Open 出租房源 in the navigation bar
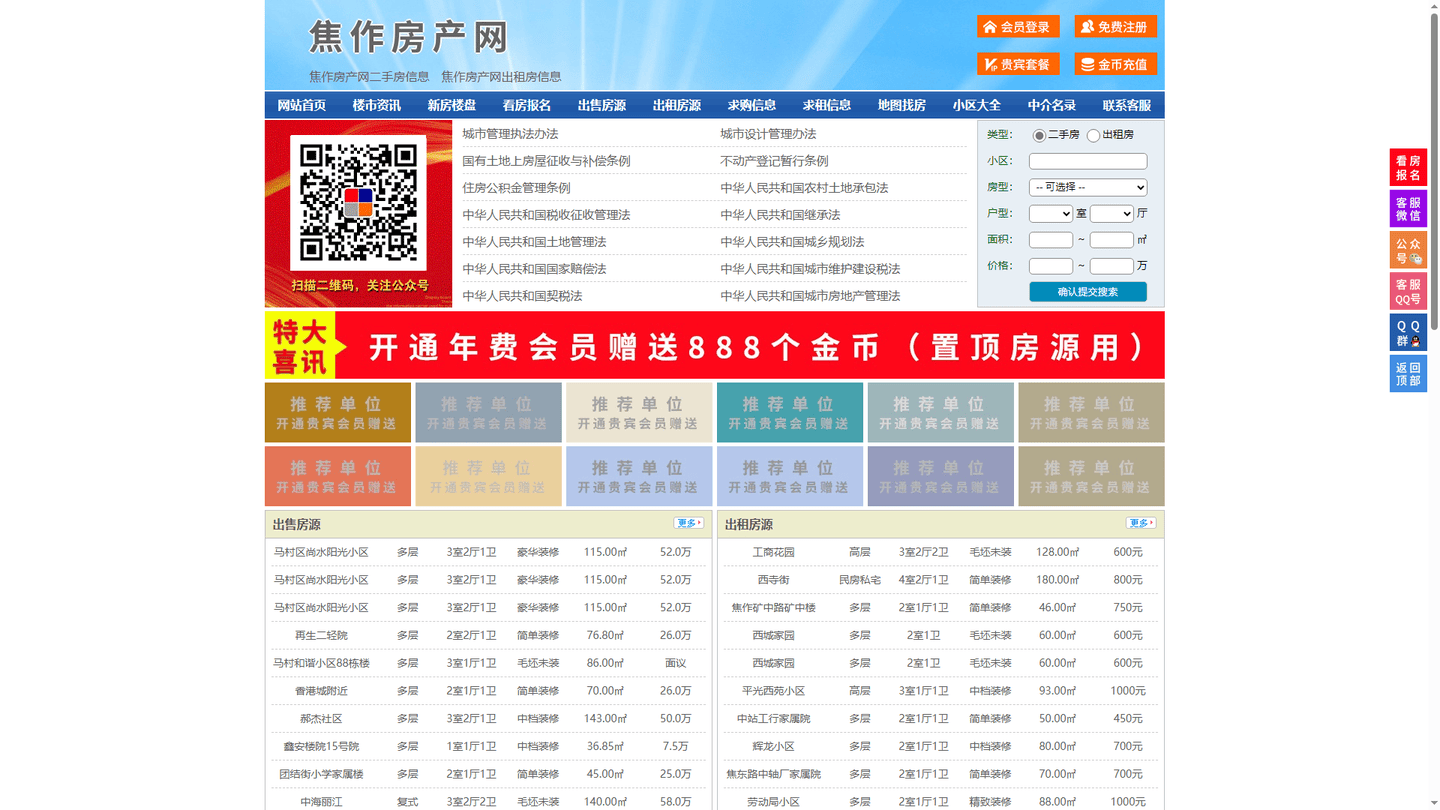Viewport: 1440px width, 810px height. tap(677, 105)
